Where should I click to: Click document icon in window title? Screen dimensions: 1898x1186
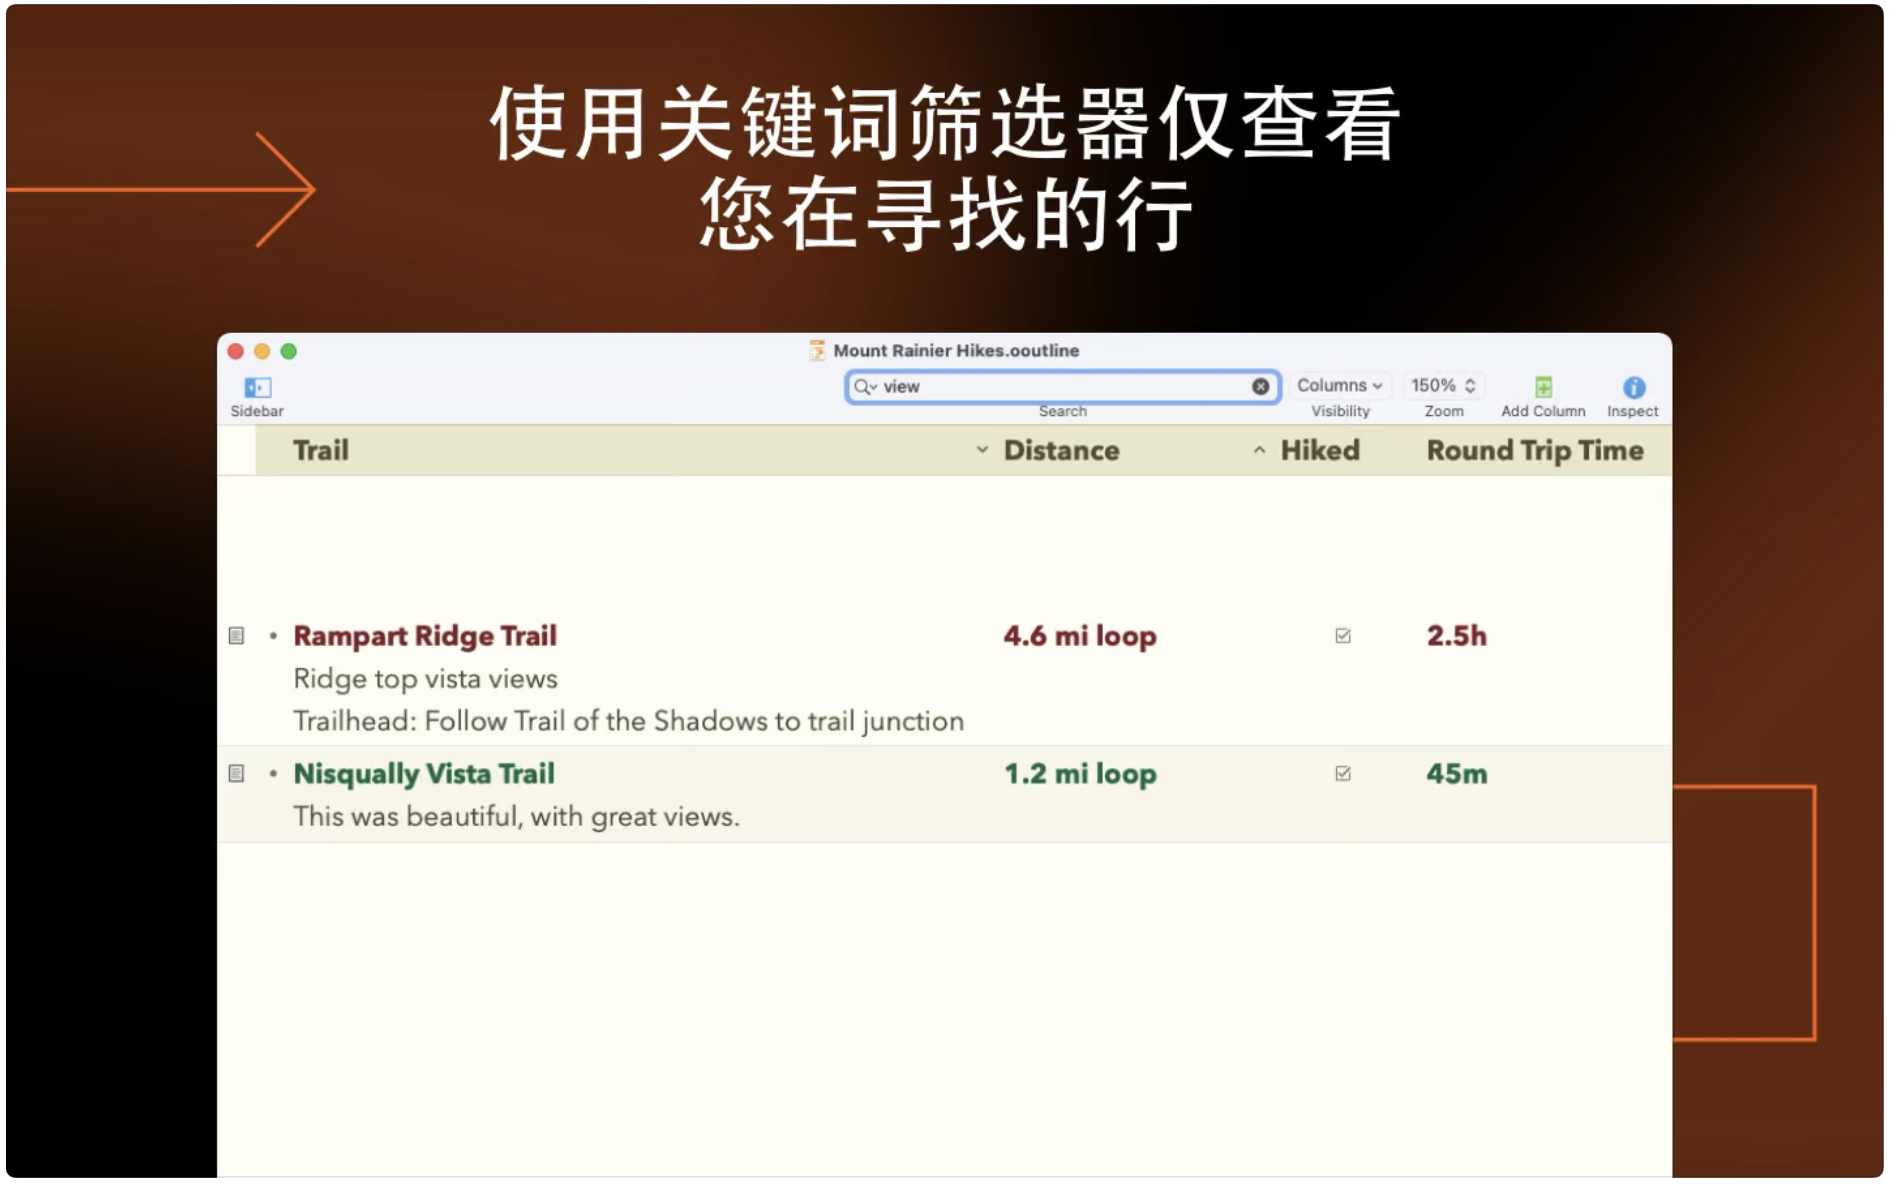818,351
